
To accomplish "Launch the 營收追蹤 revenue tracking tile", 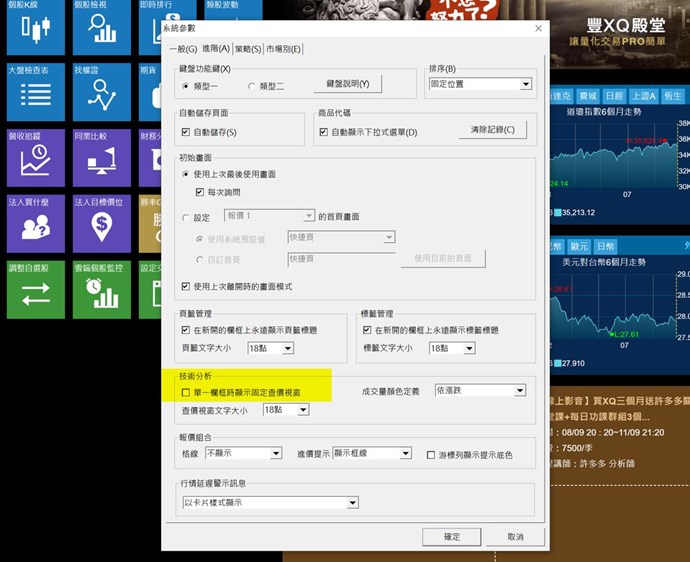I will coord(35,158).
